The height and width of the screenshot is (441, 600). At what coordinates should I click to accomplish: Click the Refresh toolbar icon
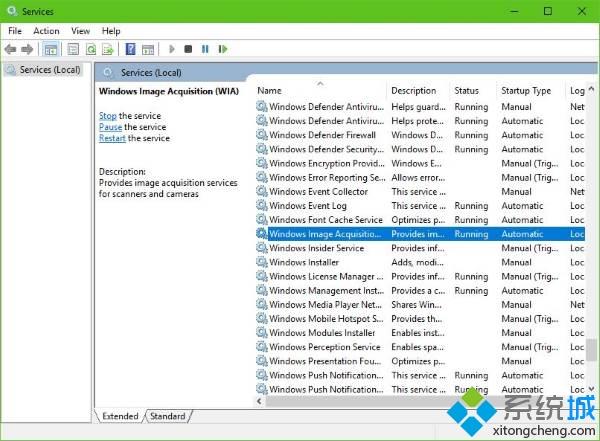[91, 49]
